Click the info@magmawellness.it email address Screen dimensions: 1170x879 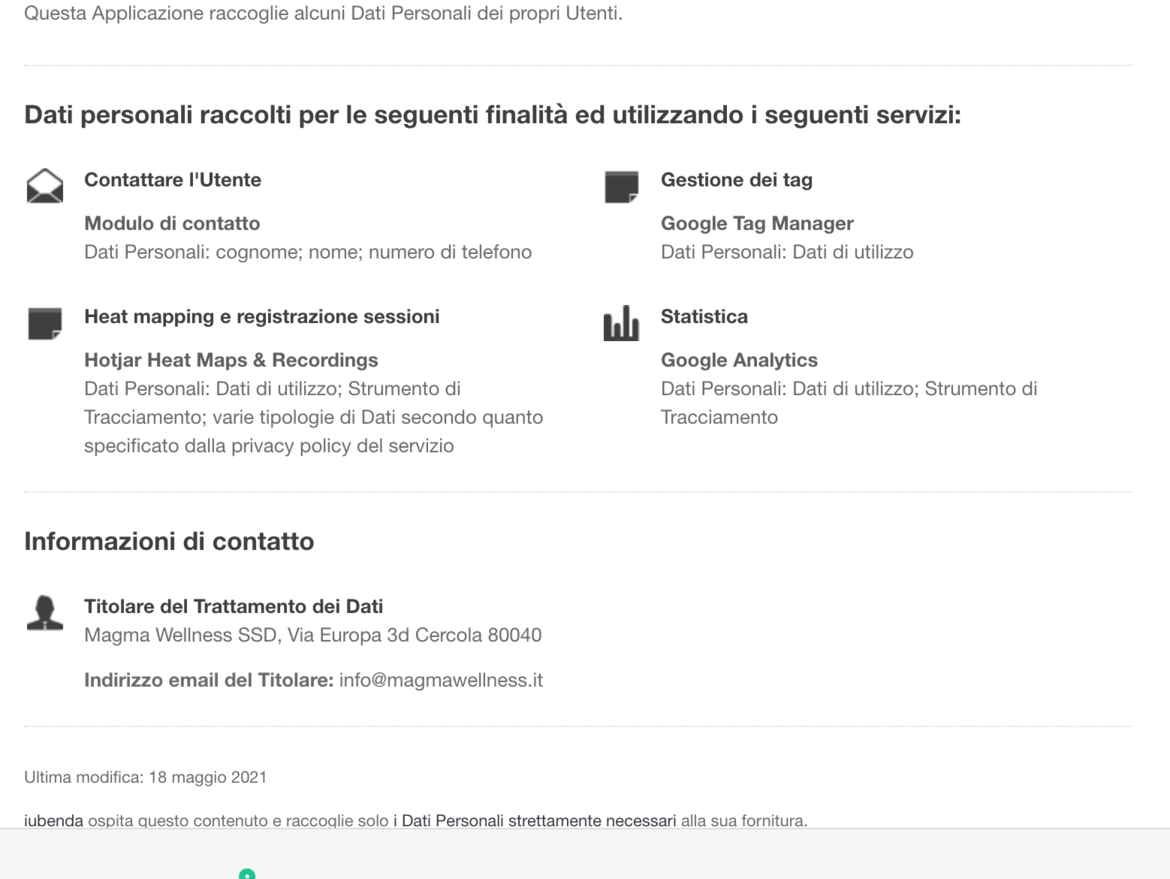pyautogui.click(x=441, y=681)
